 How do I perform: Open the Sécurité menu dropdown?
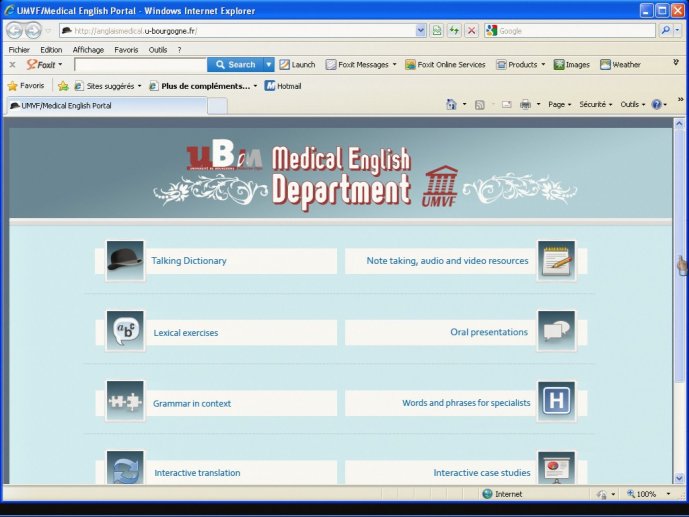coord(595,105)
